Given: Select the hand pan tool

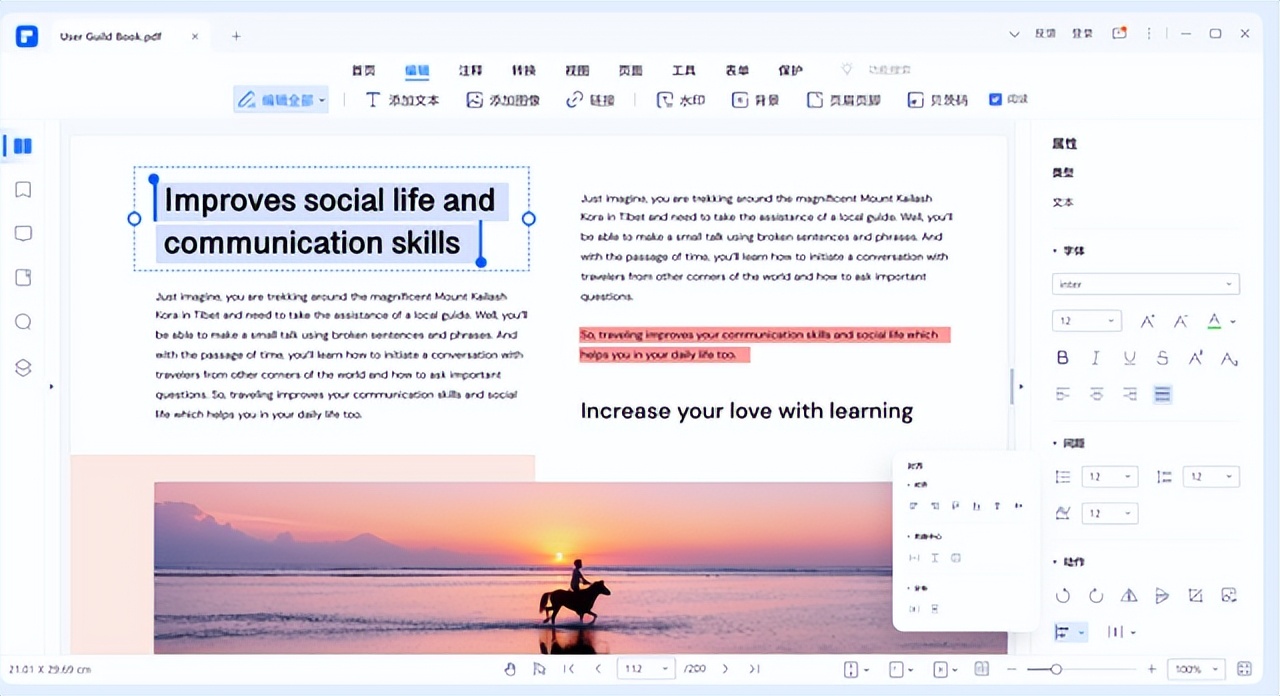Looking at the screenshot, I should (x=510, y=669).
